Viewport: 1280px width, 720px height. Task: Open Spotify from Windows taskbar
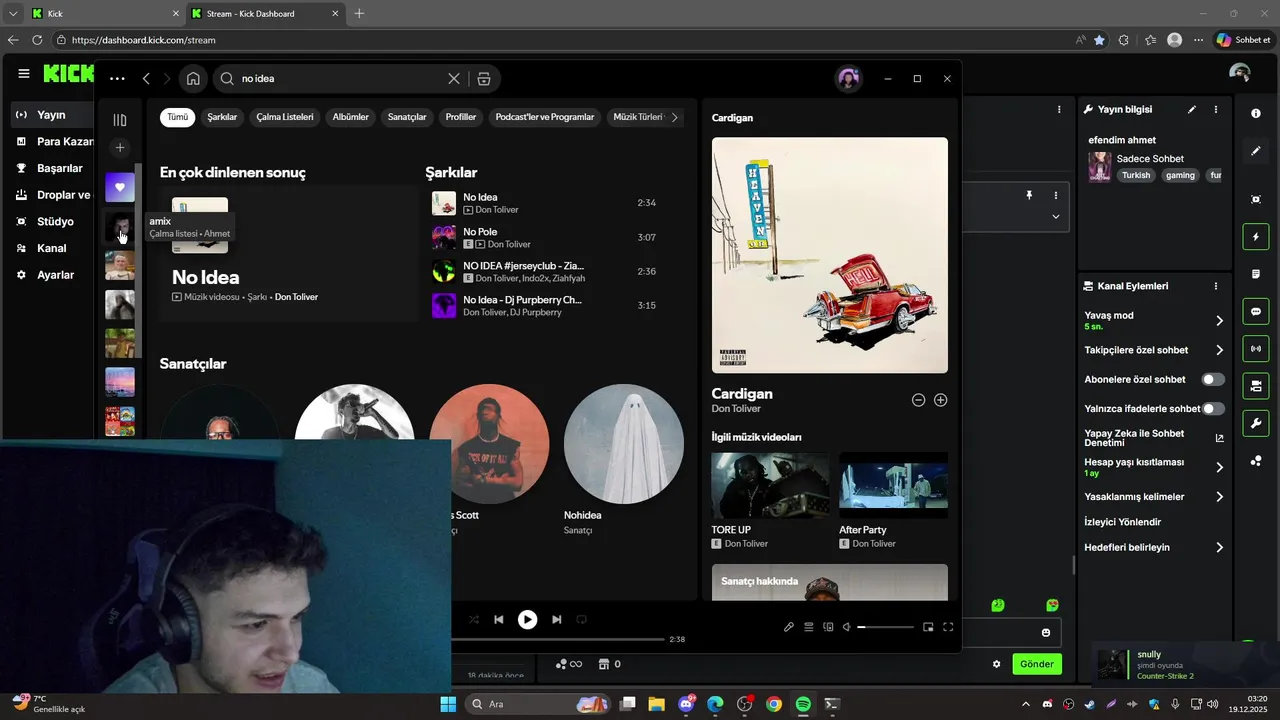(x=803, y=704)
